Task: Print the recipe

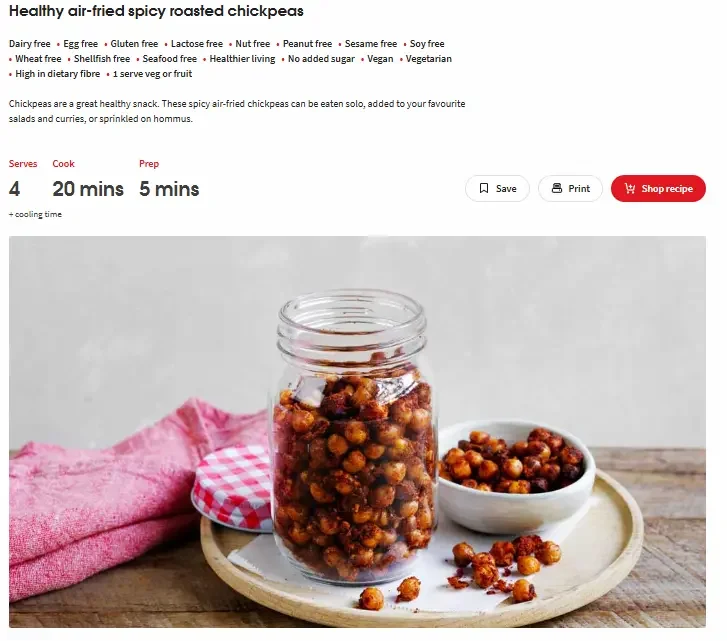Action: [570, 189]
